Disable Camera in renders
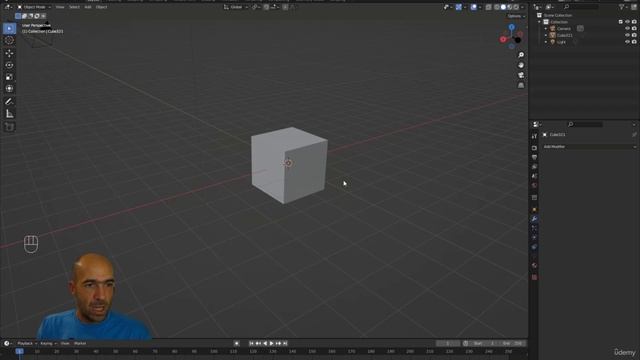Image resolution: width=640 pixels, height=360 pixels. pos(634,29)
